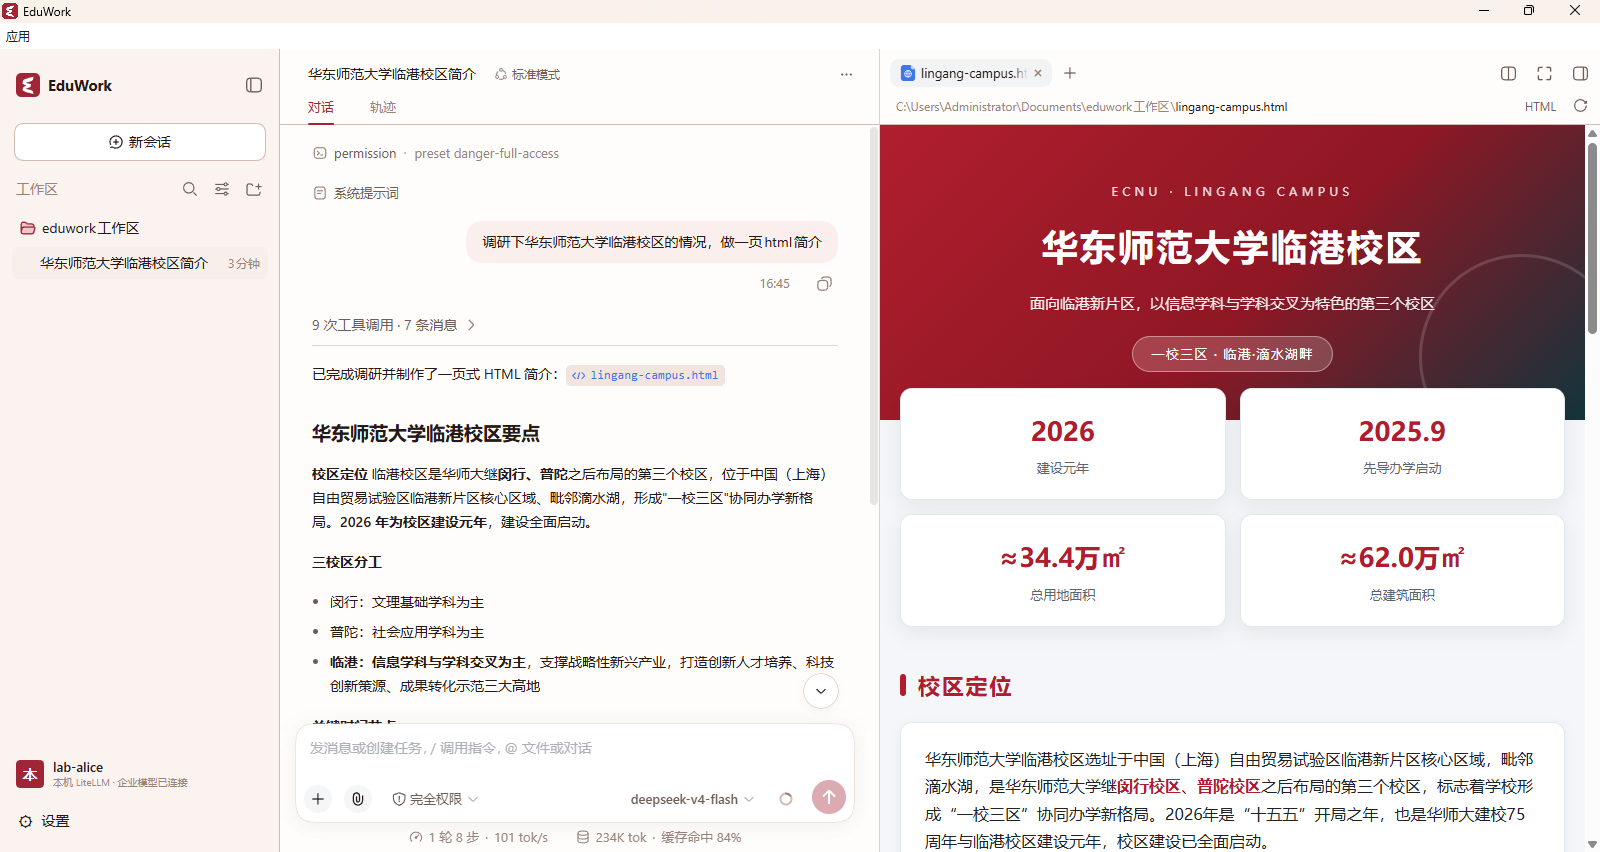Image resolution: width=1600 pixels, height=852 pixels.
Task: Open a new preview tab
Action: (1070, 73)
